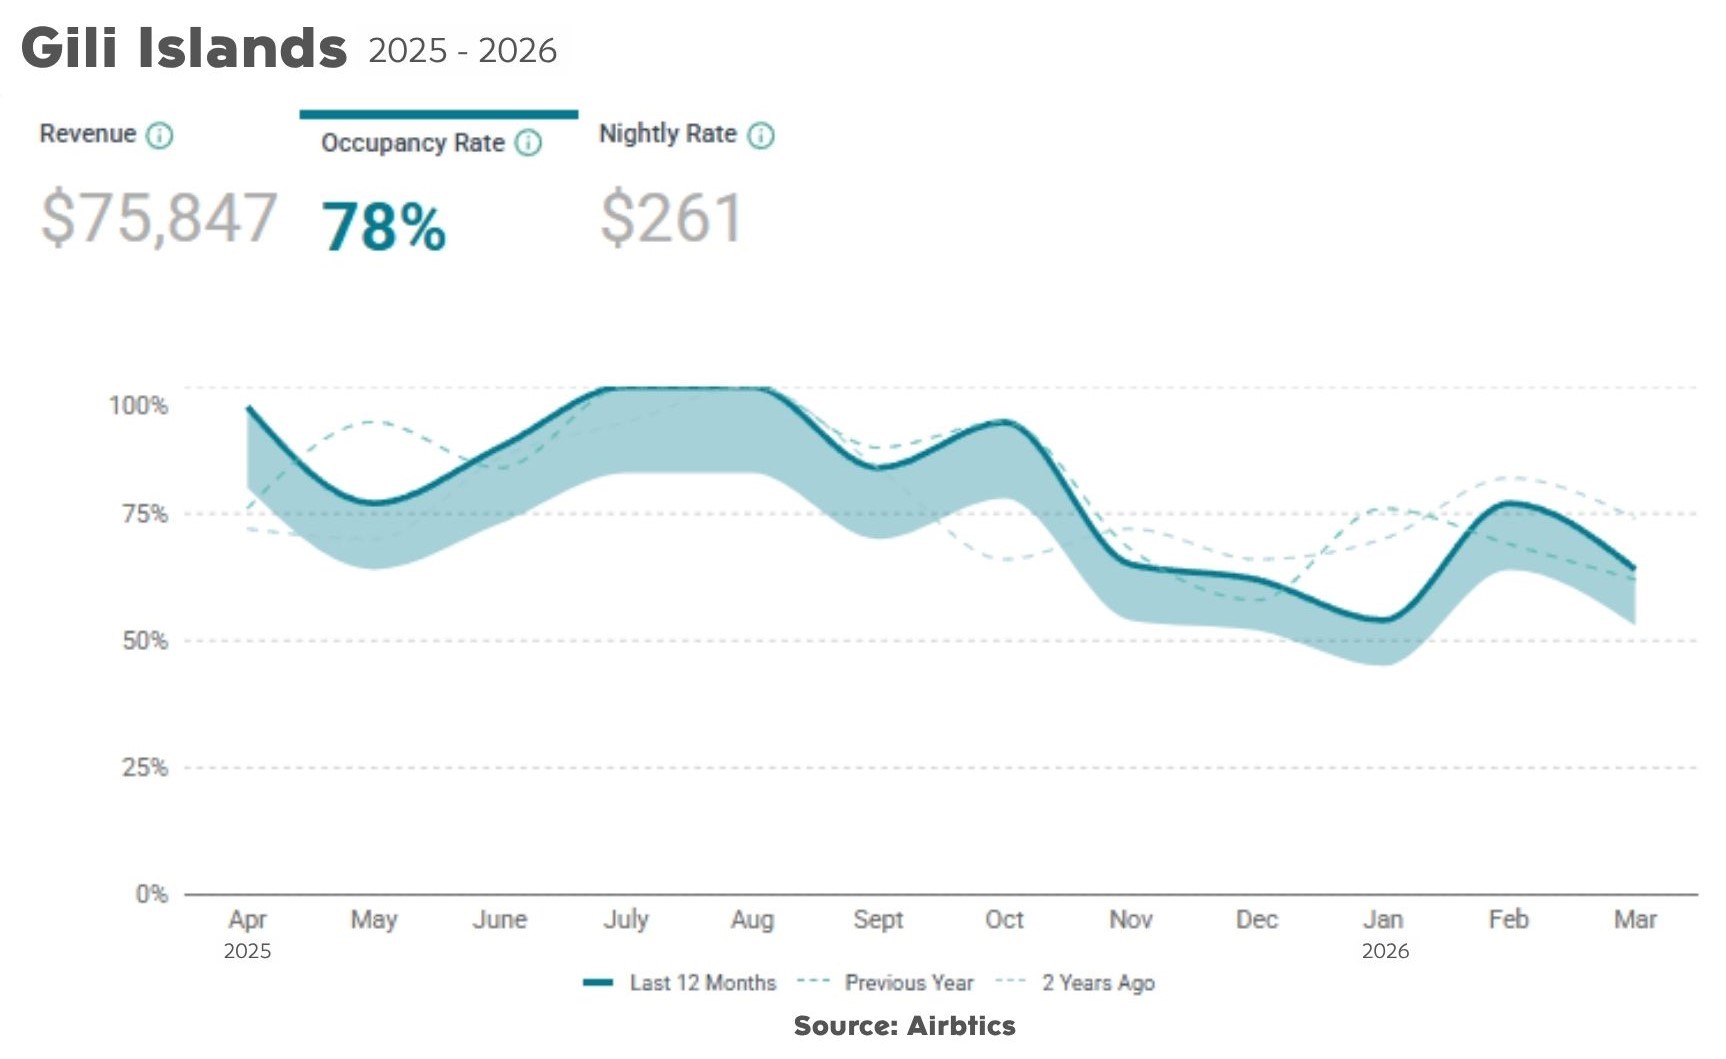Select the Occupancy Rate tab
The width and height of the screenshot is (1726, 1059).
(412, 143)
